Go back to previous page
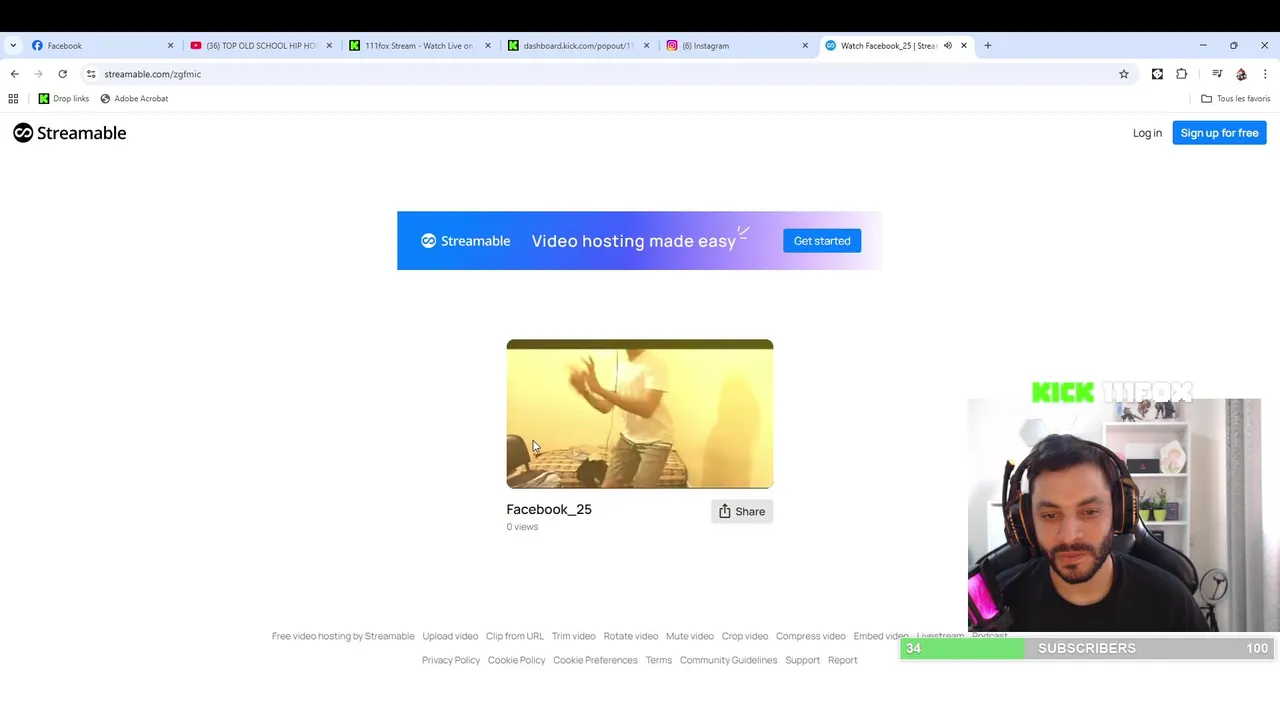Viewport: 1280px width, 720px height. click(x=14, y=74)
